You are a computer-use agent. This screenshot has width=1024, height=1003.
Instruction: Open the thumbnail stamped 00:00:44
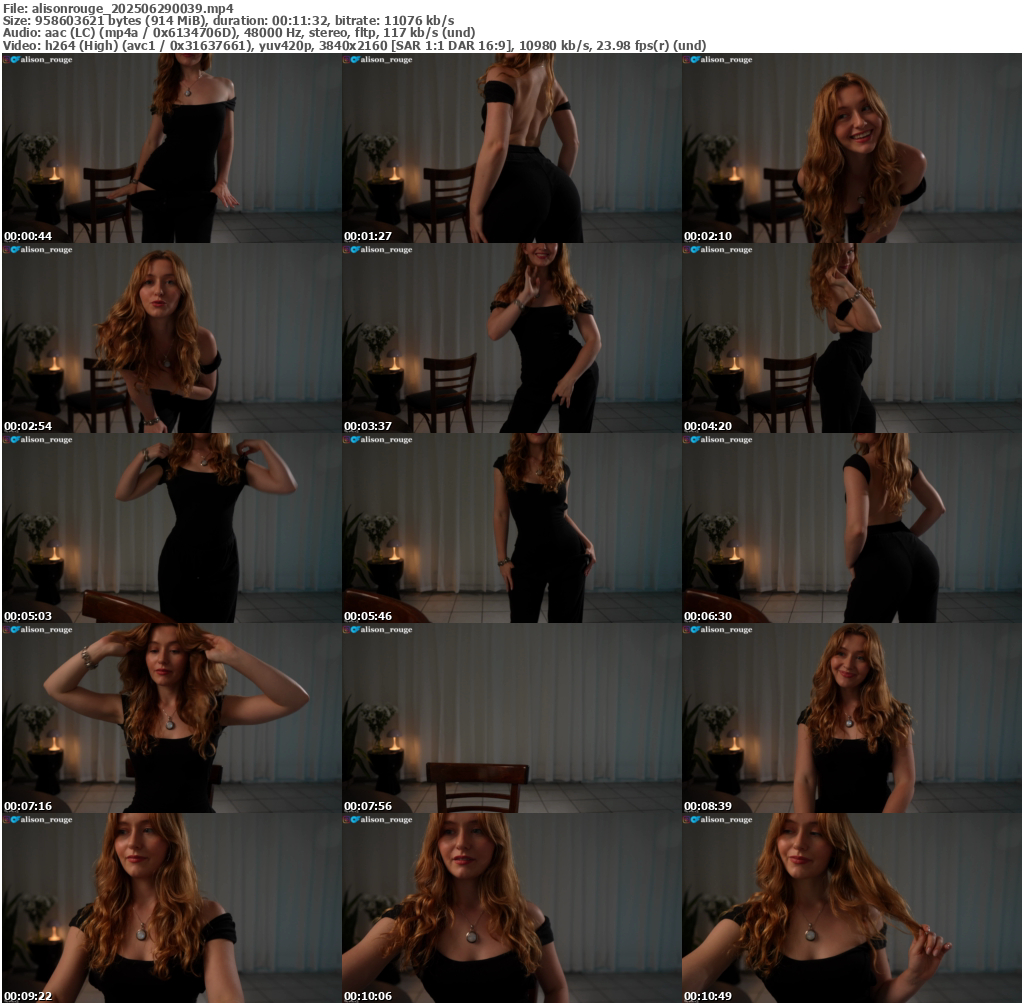click(x=172, y=148)
